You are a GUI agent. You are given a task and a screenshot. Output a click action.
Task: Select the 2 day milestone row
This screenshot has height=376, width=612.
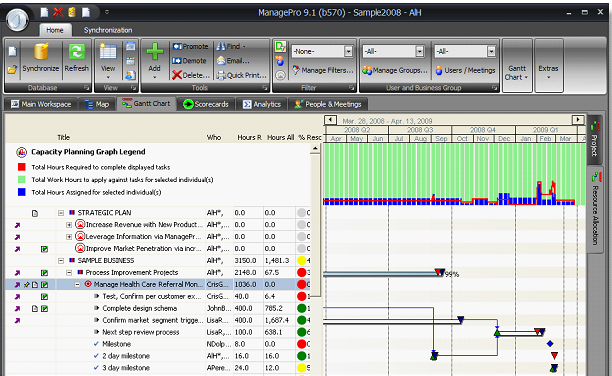pos(158,356)
